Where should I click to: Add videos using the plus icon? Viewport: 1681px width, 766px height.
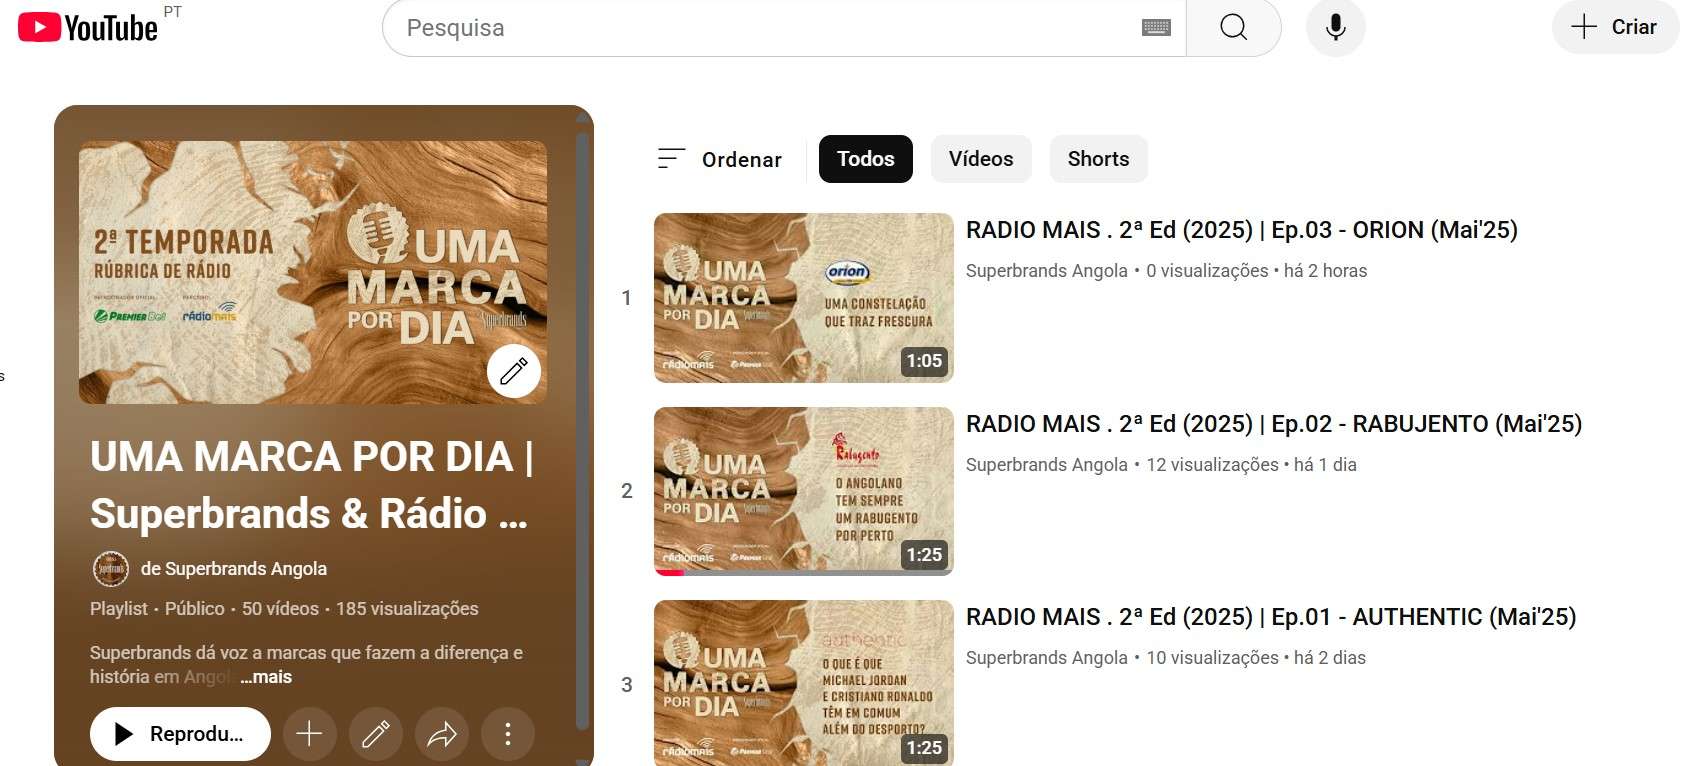click(309, 734)
